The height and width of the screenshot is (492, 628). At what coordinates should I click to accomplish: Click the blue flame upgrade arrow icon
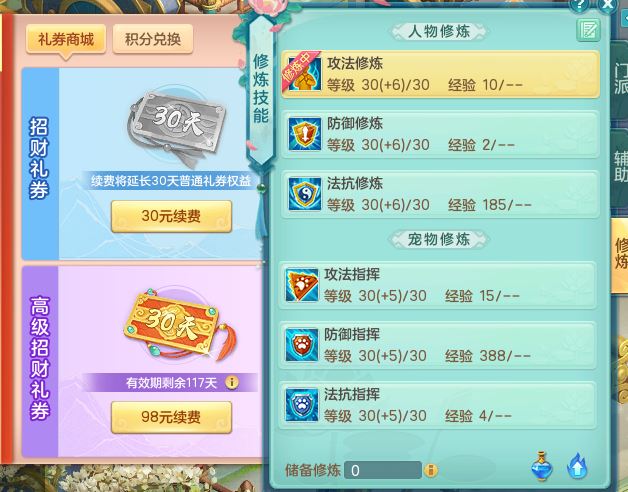[x=577, y=466]
